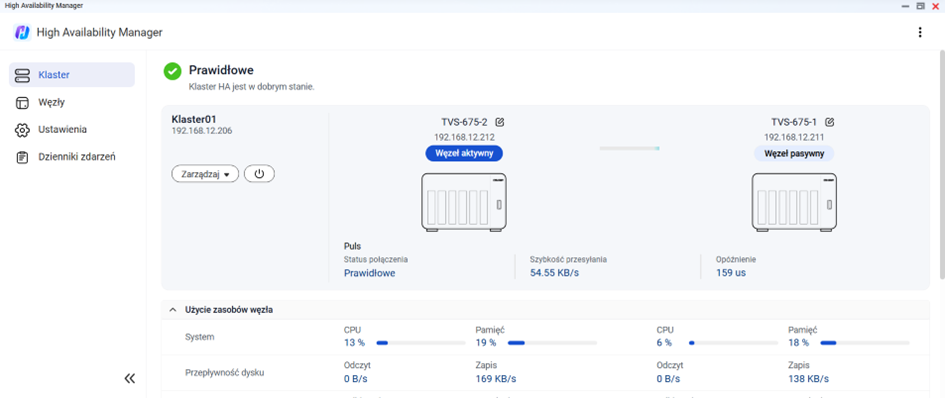Click the Puls section heading
Image resolution: width=945 pixels, height=398 pixels.
[x=353, y=246]
